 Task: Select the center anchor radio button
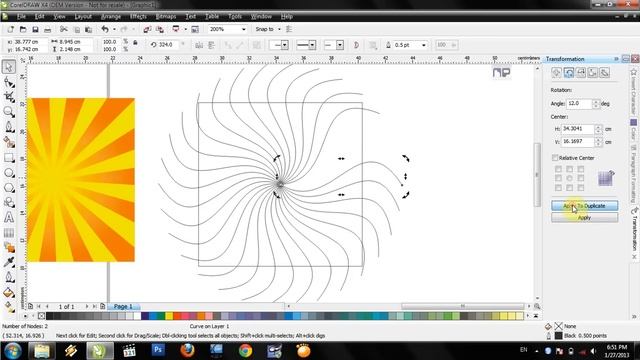[569, 178]
